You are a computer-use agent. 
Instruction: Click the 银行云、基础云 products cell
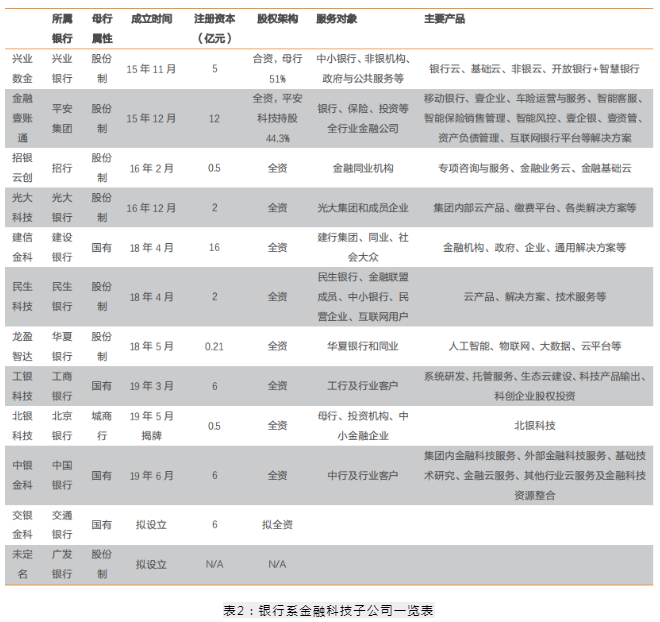point(535,69)
